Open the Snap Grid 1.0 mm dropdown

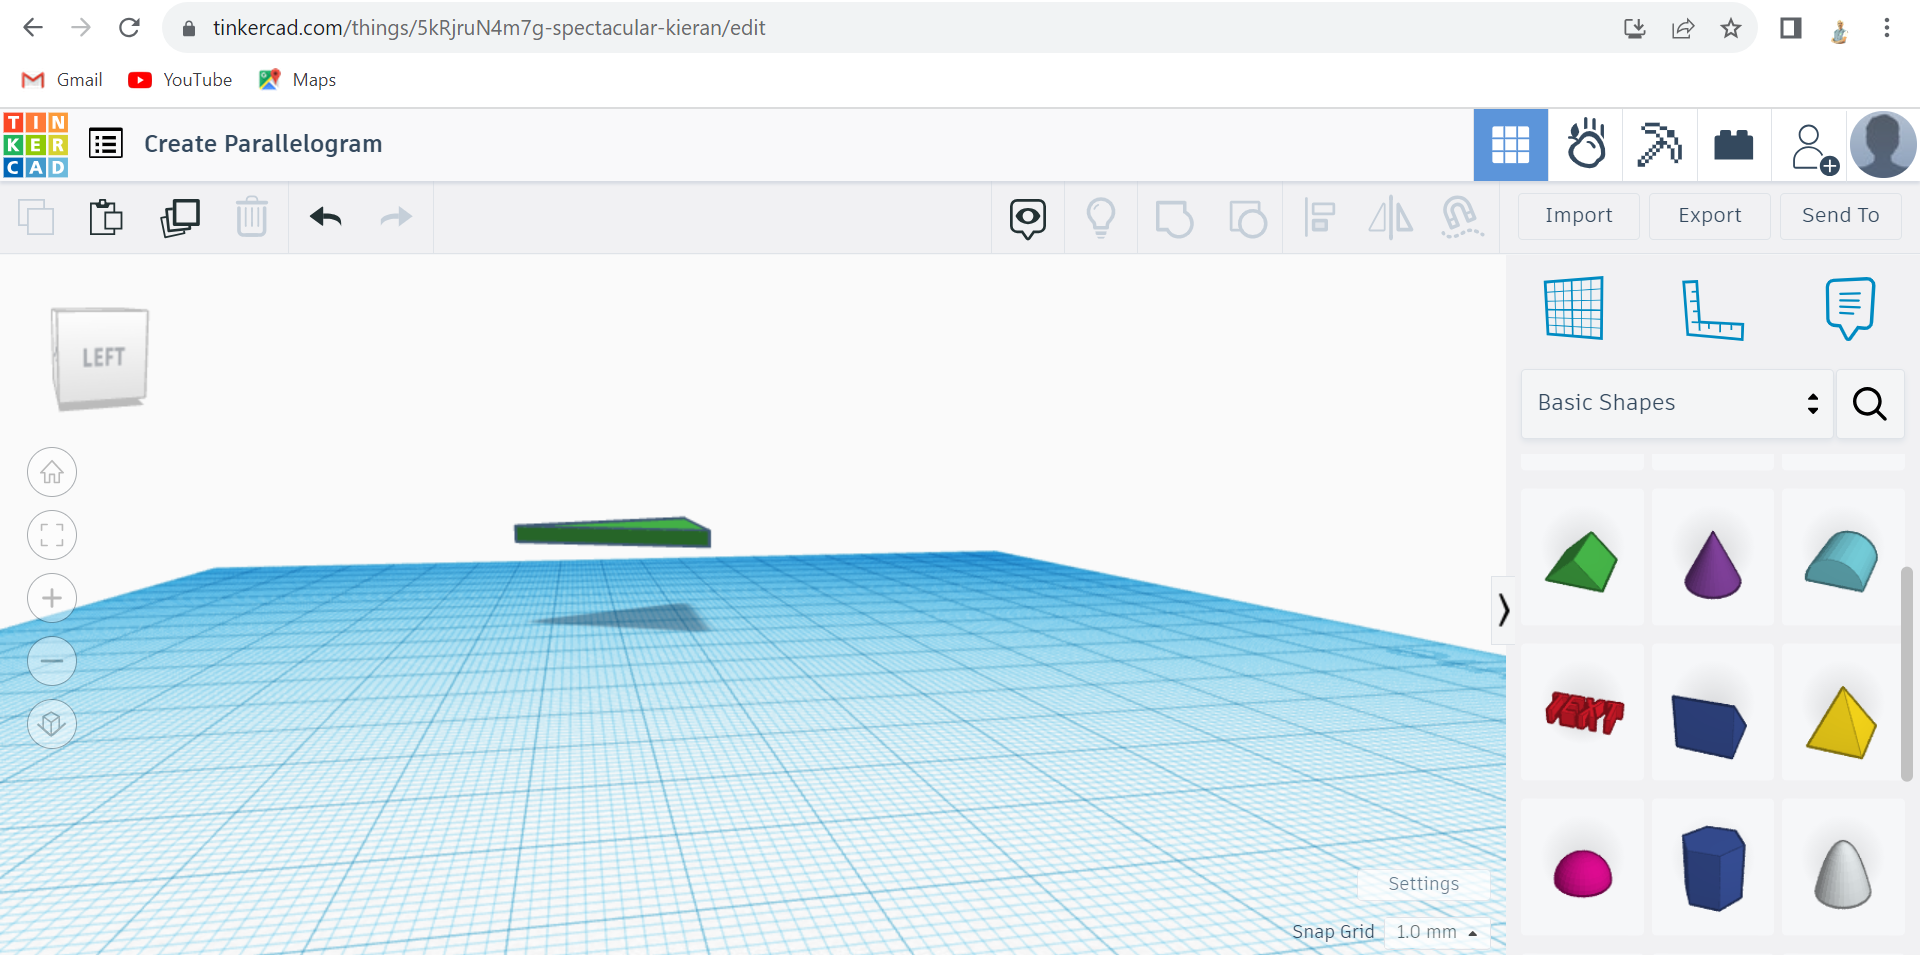[1438, 932]
